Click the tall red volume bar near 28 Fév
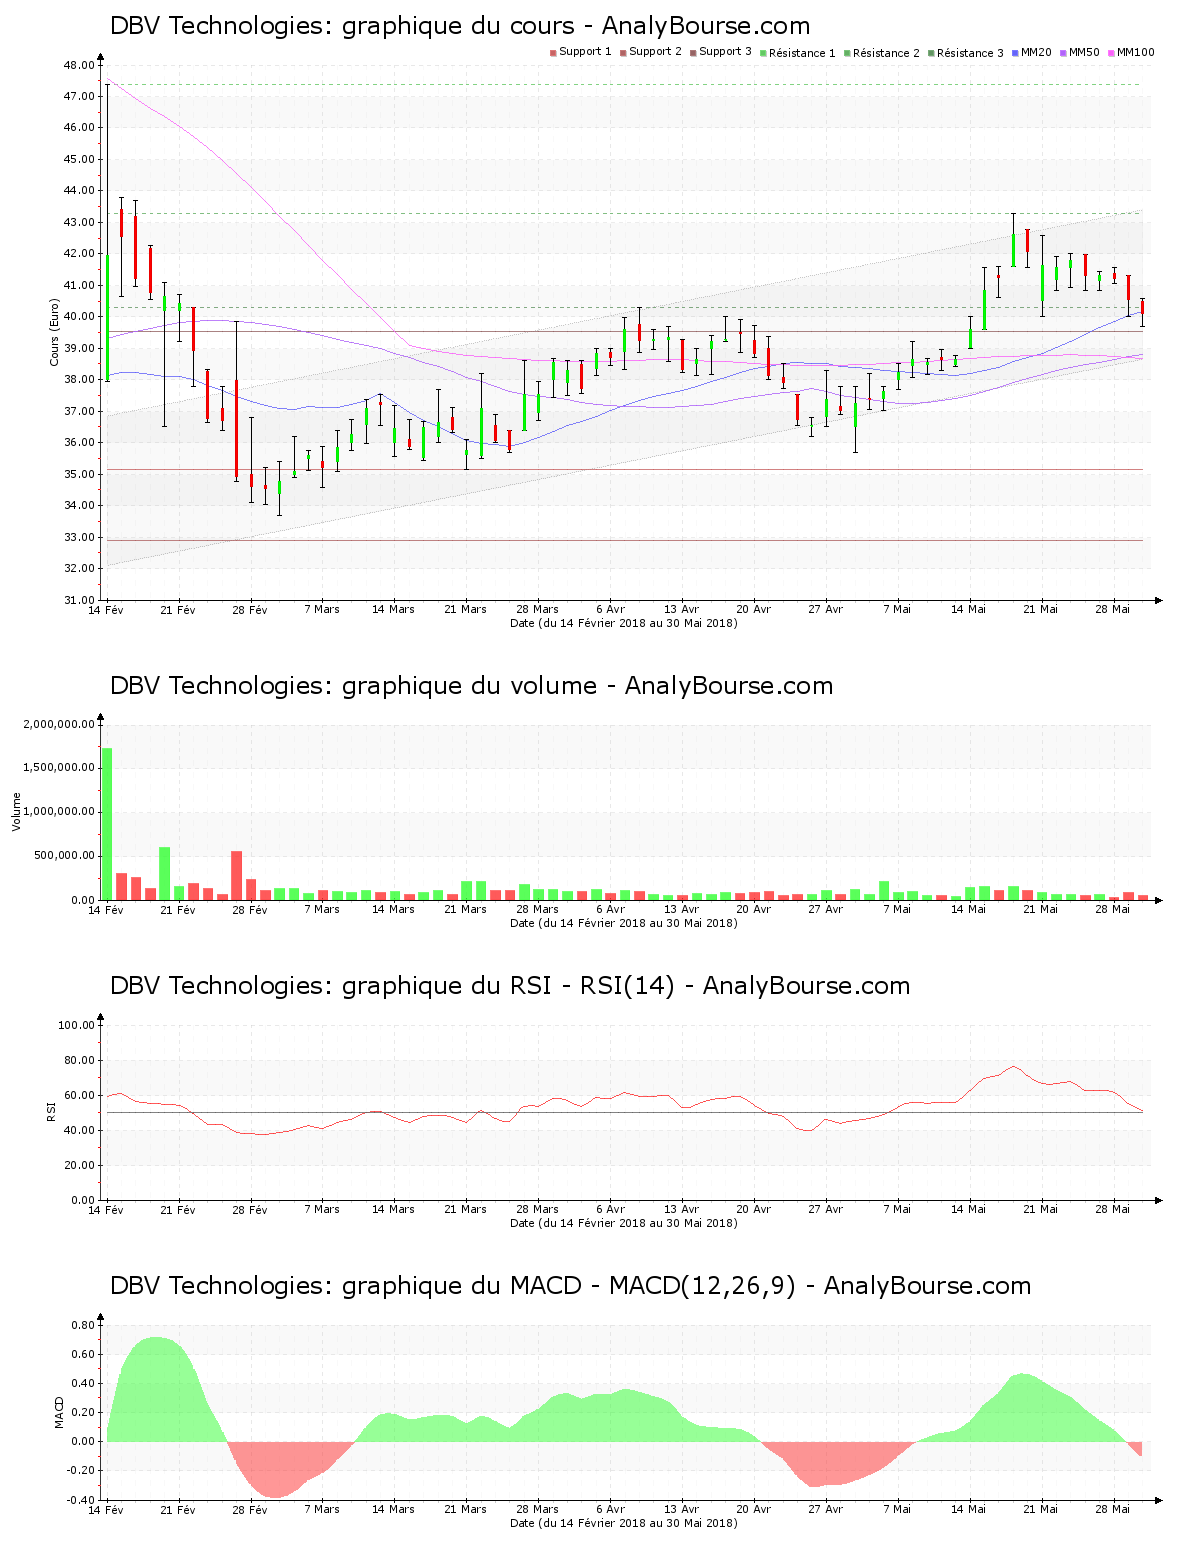Screen dimensions: 1200x1550 [236, 875]
